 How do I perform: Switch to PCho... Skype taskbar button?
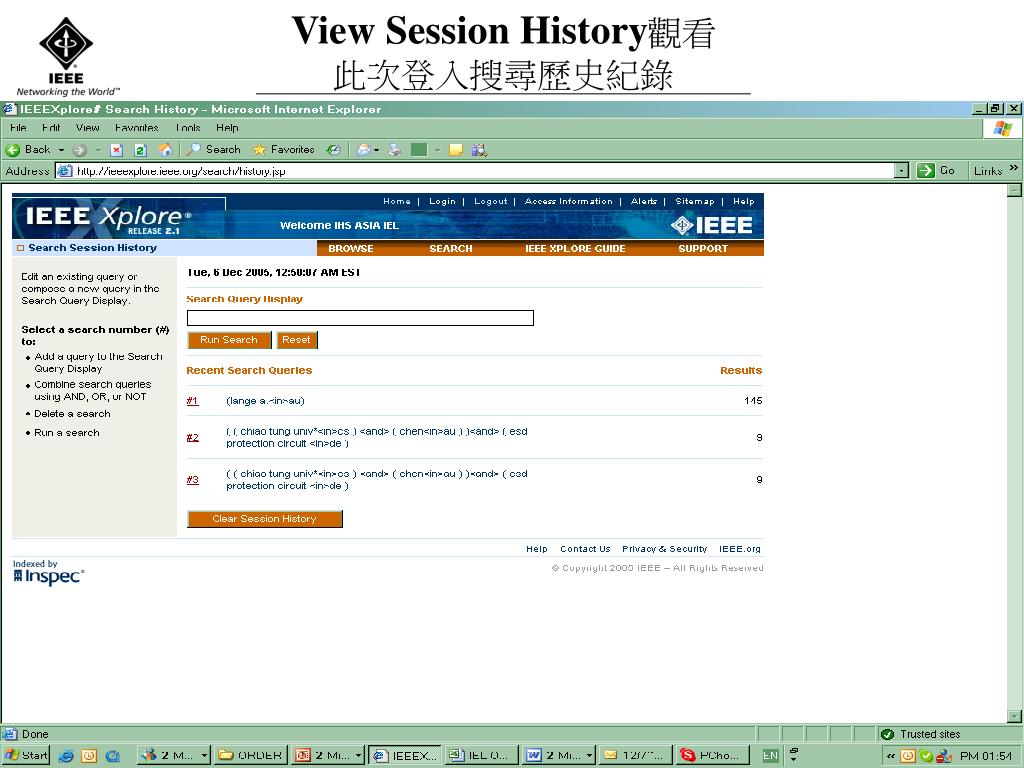tap(712, 756)
